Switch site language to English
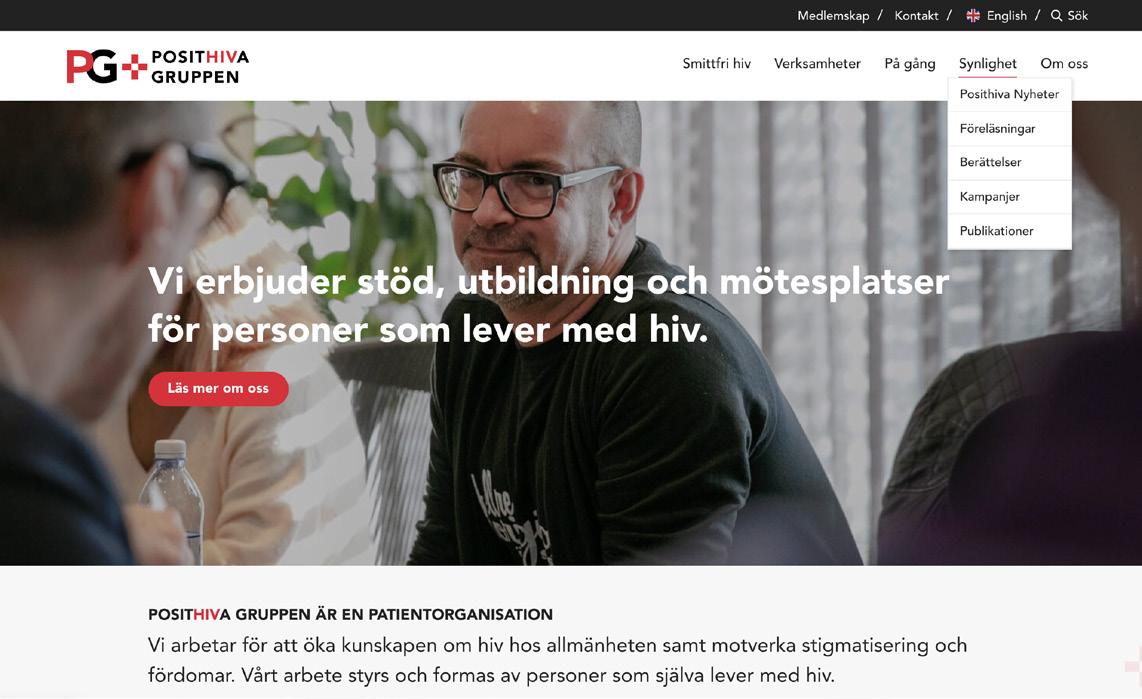Image resolution: width=1142 pixels, height=699 pixels. click(x=1007, y=15)
